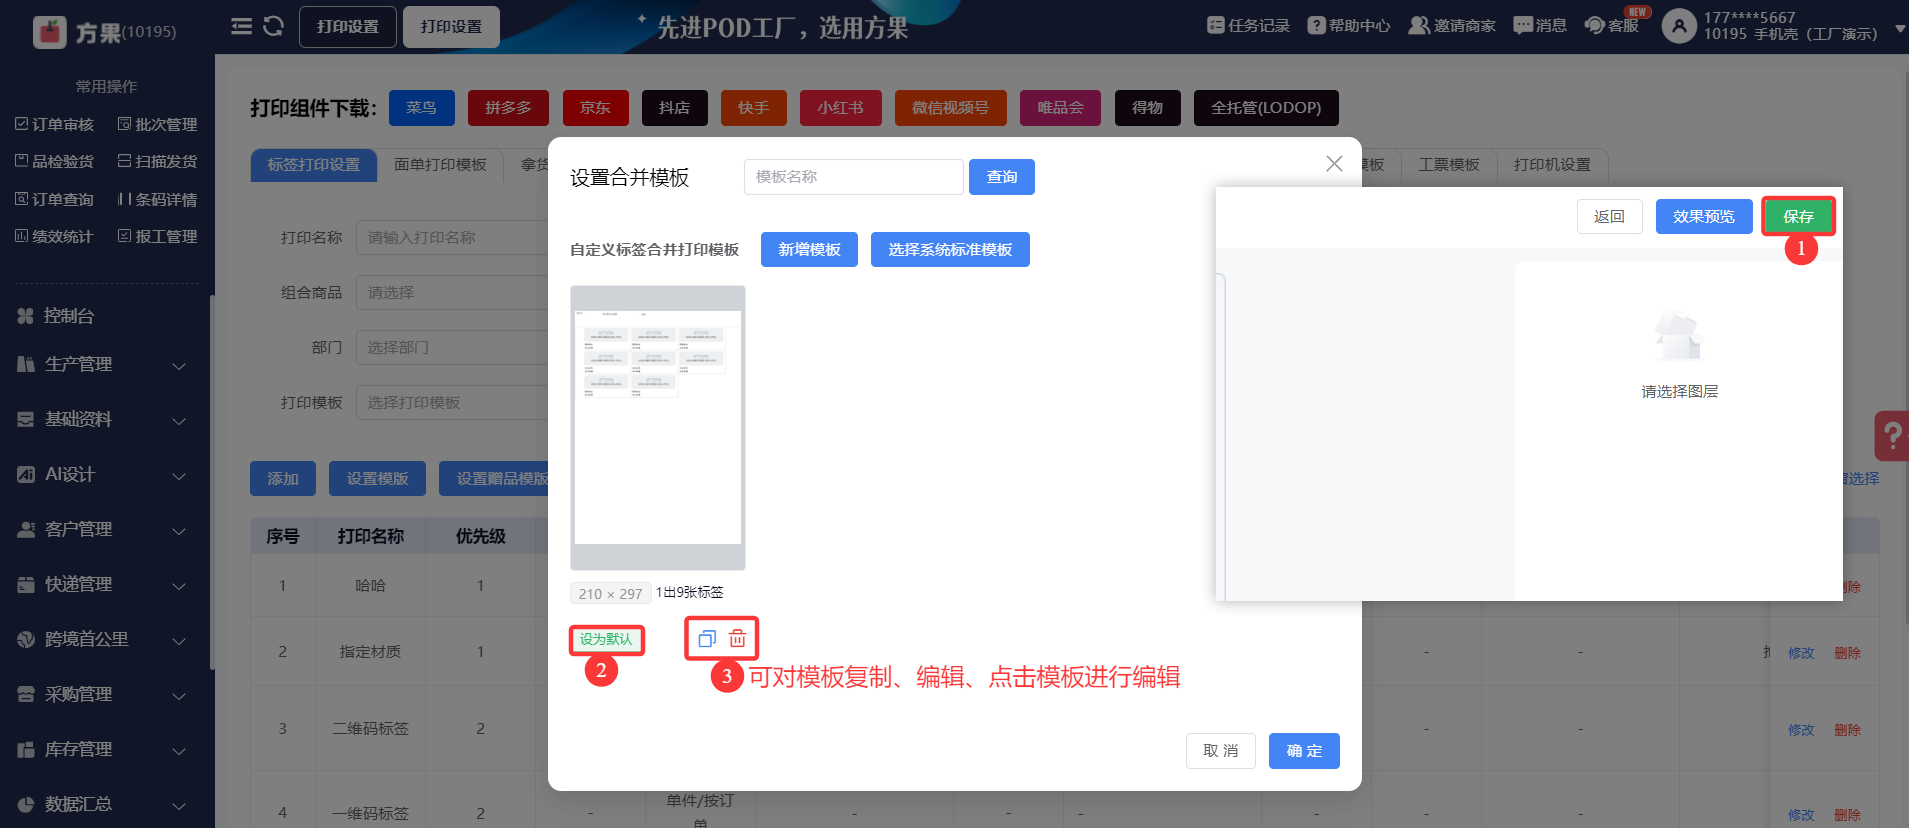Click the 新增模板 button
1909x828 pixels.
coord(809,250)
